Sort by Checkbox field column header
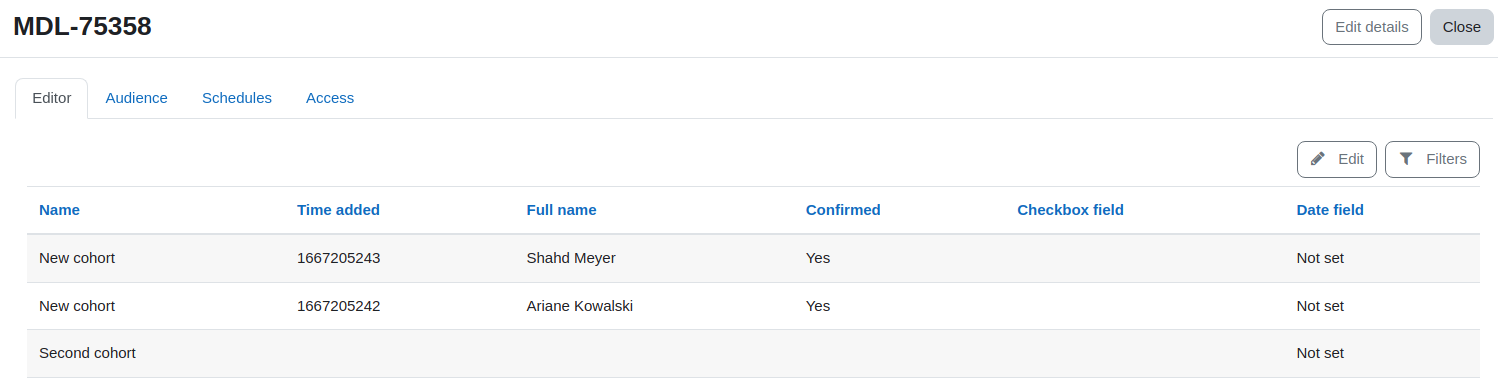1498x388 pixels. click(x=1070, y=210)
